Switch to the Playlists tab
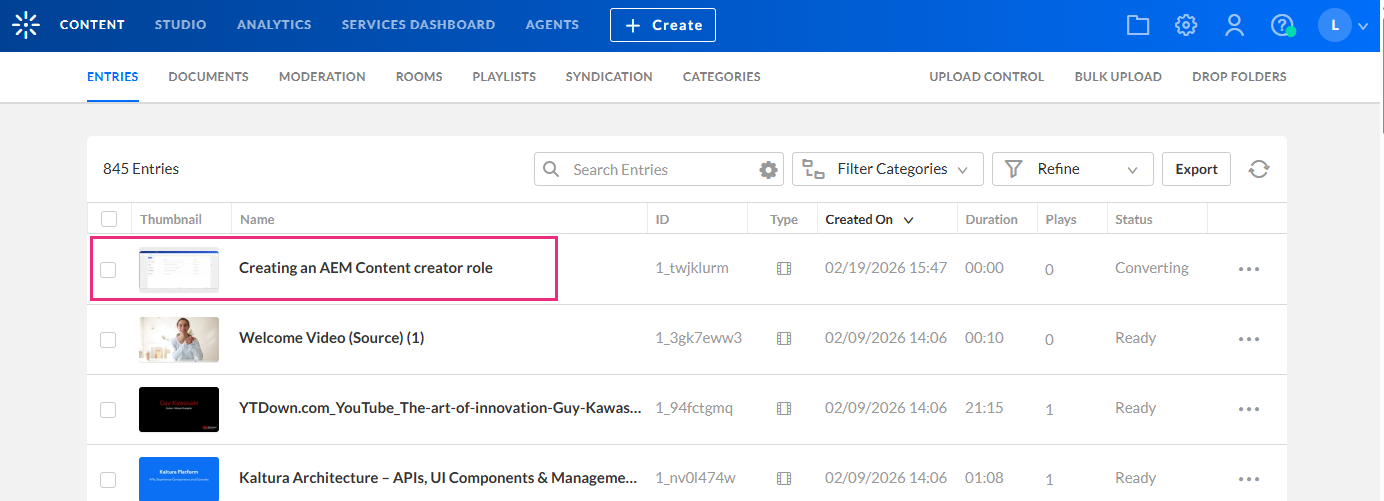 (x=504, y=77)
